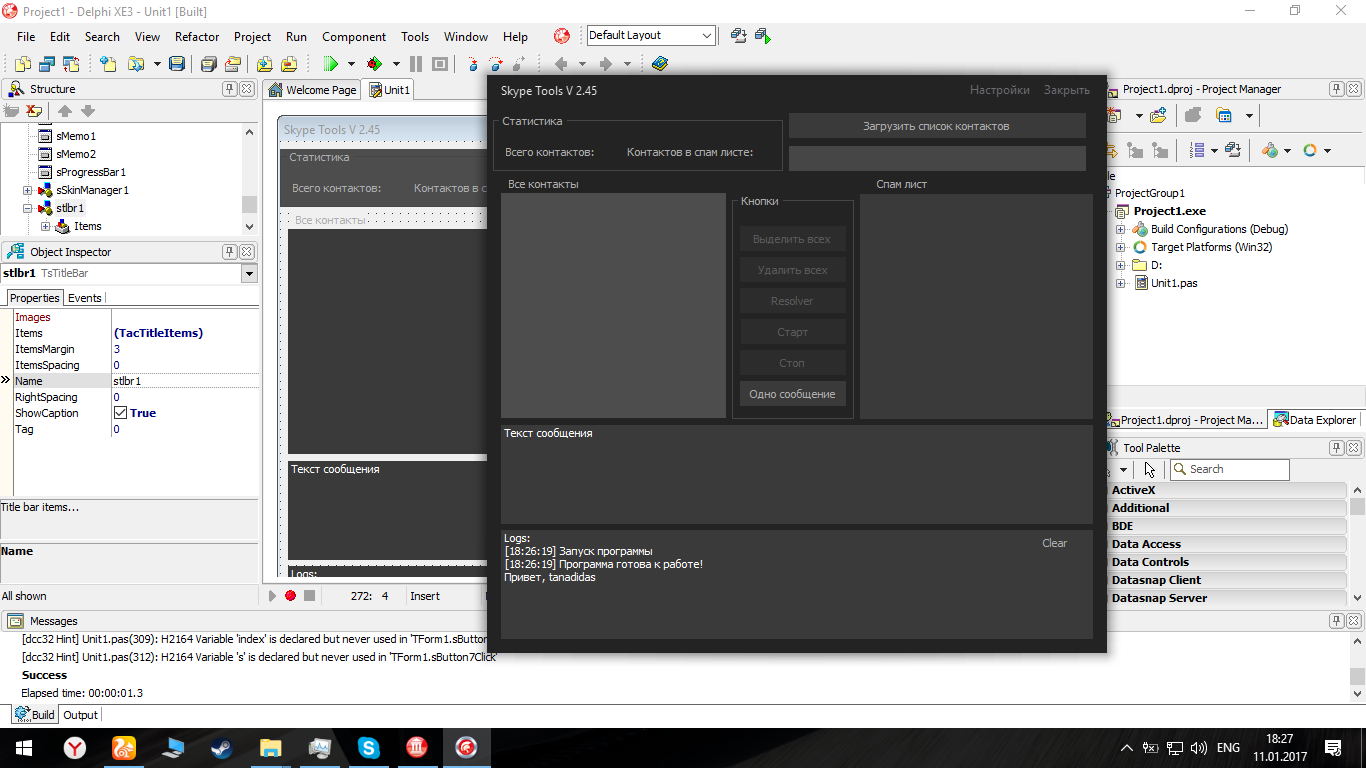
Task: Click the ENG language indicator in tray
Action: click(1228, 747)
